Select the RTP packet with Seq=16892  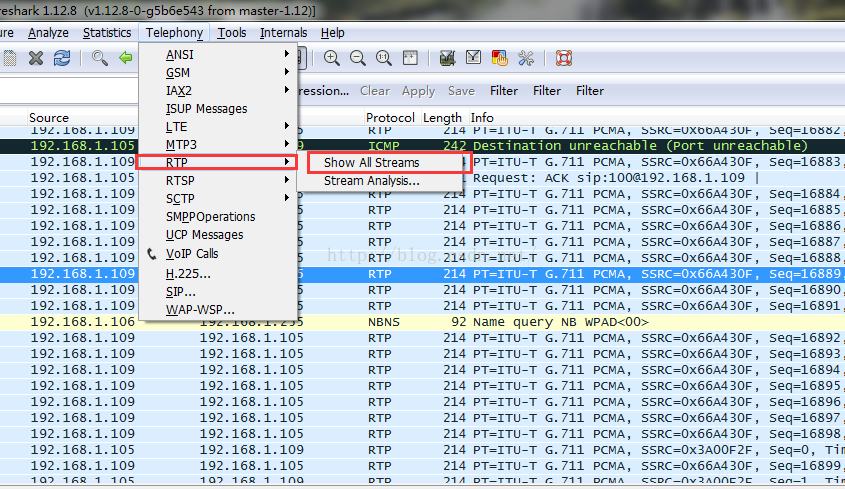tap(422, 338)
